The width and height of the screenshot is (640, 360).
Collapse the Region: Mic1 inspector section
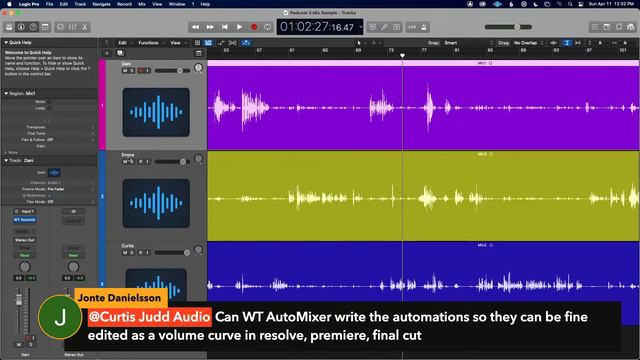pyautogui.click(x=6, y=93)
